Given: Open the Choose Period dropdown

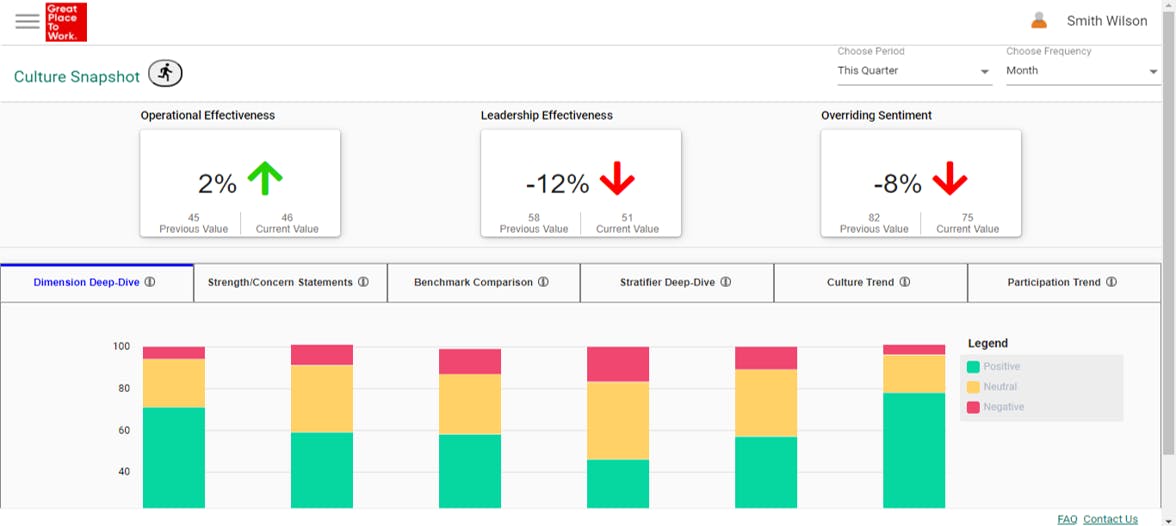Looking at the screenshot, I should tap(914, 71).
